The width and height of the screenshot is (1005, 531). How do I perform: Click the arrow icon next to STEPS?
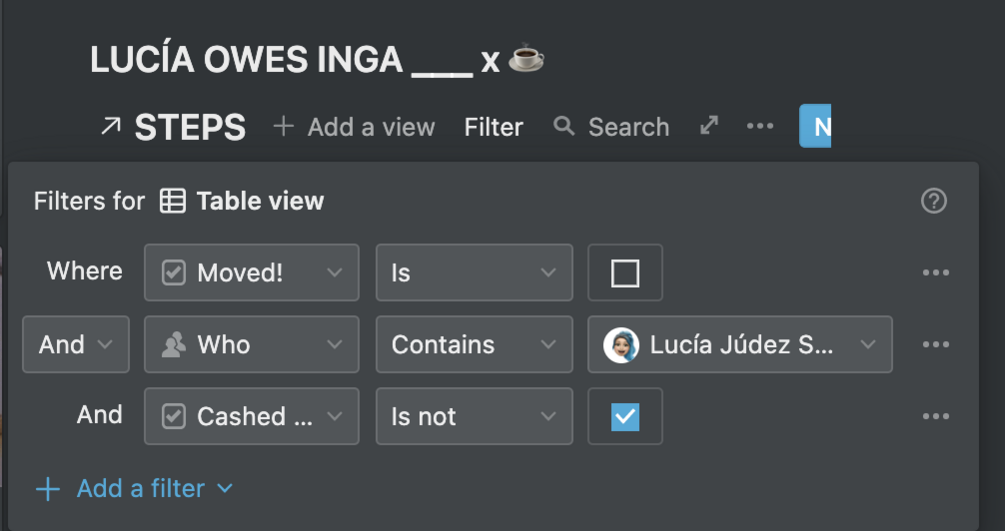[x=110, y=127]
